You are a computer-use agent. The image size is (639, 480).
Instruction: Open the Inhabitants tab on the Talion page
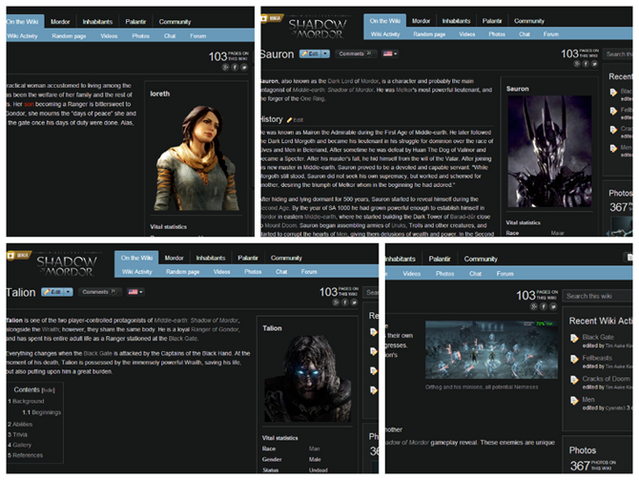pyautogui.click(x=211, y=258)
